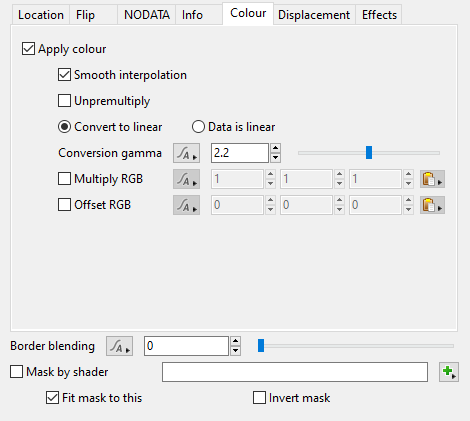
Task: Click the Conversion gamma slider handle
Action: click(369, 153)
